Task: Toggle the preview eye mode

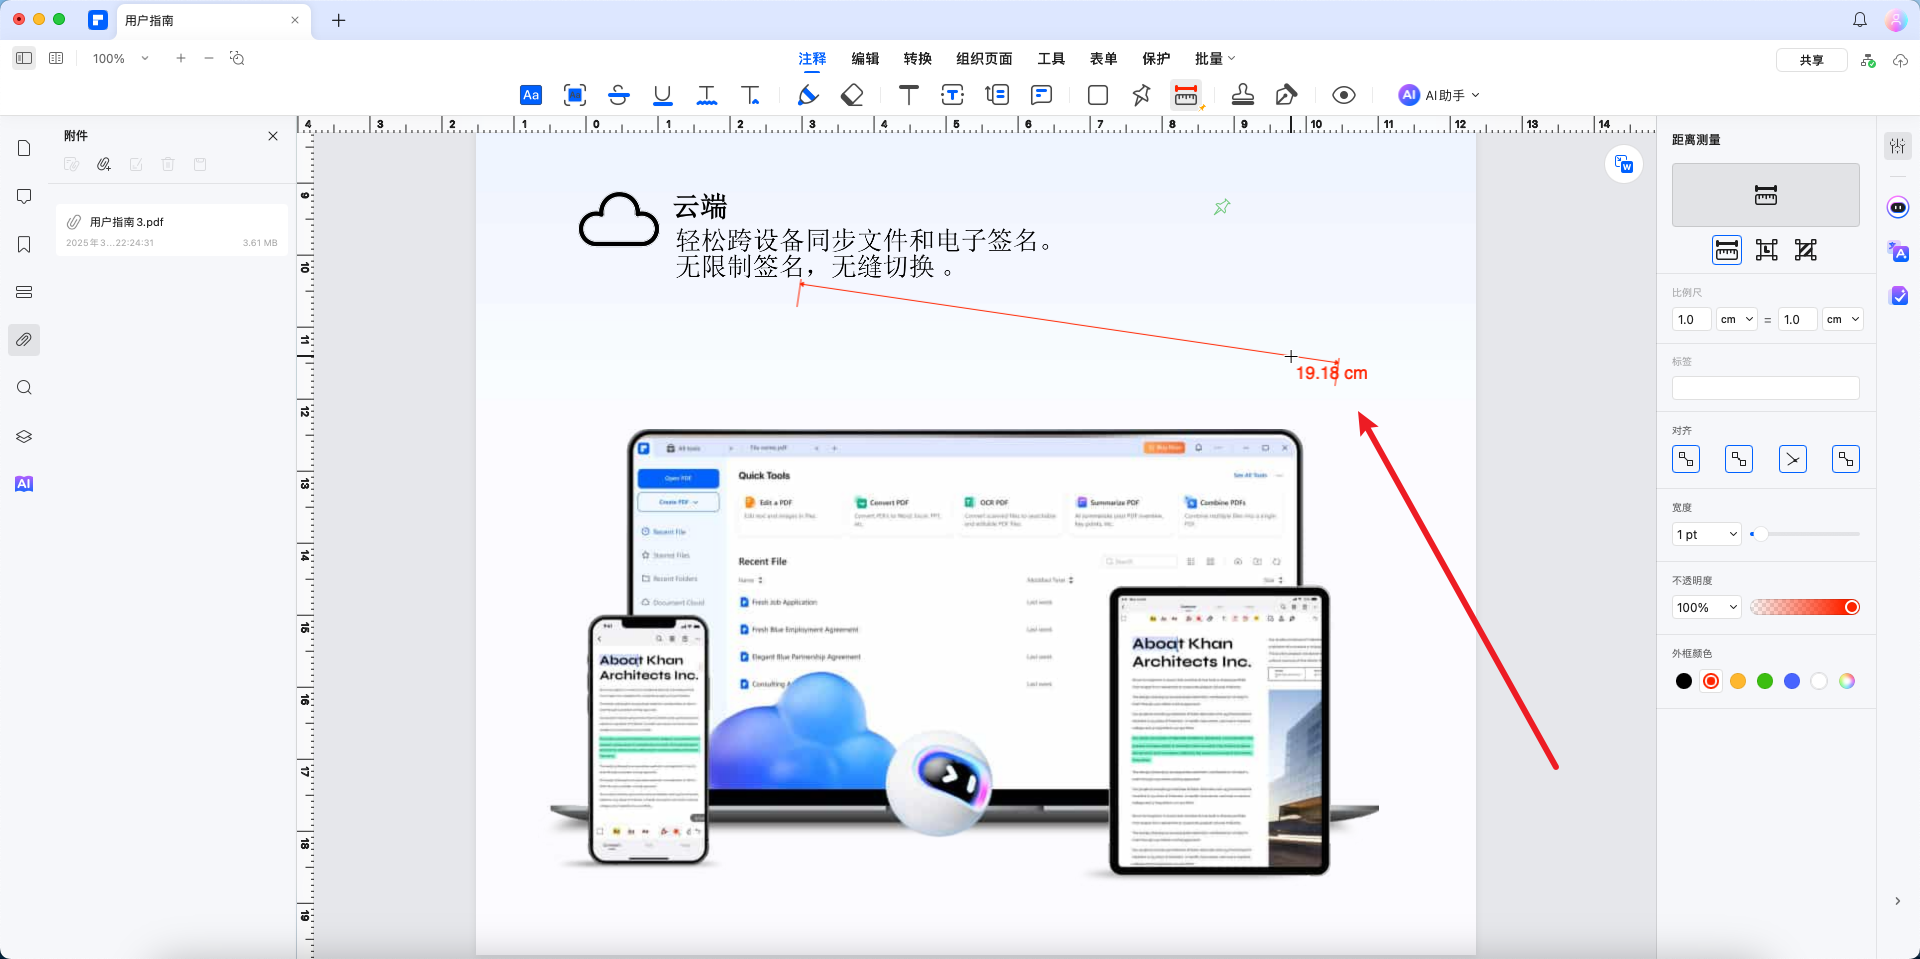Action: tap(1343, 95)
